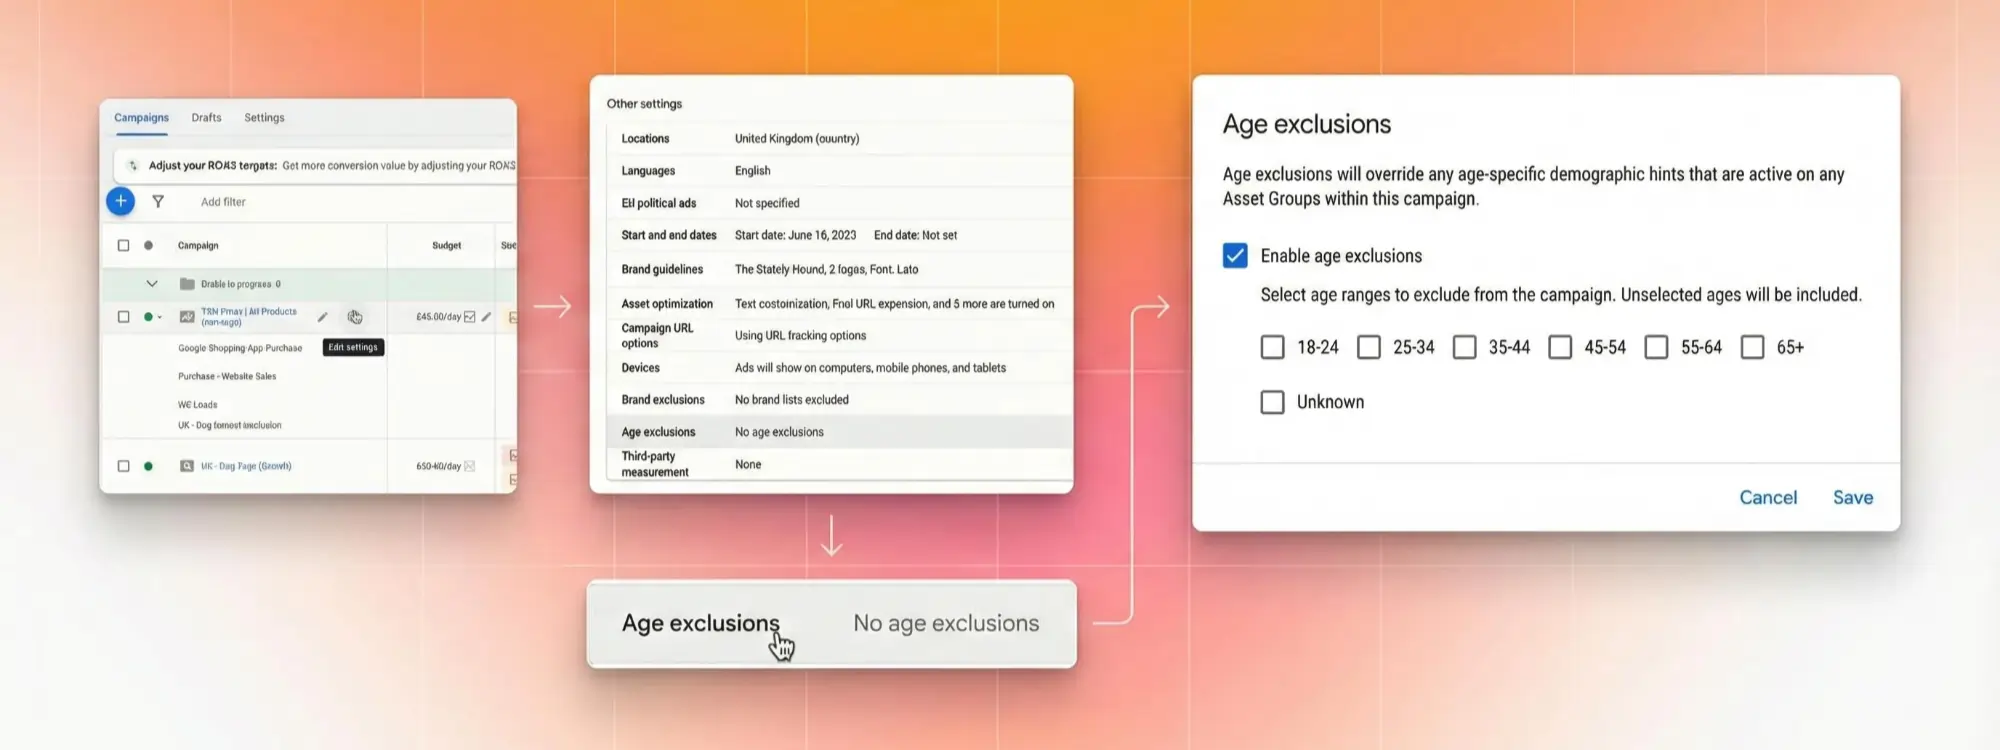Viewport: 2000px width, 750px height.
Task: Click No age exclusions in the enlarged callout
Action: click(x=946, y=623)
